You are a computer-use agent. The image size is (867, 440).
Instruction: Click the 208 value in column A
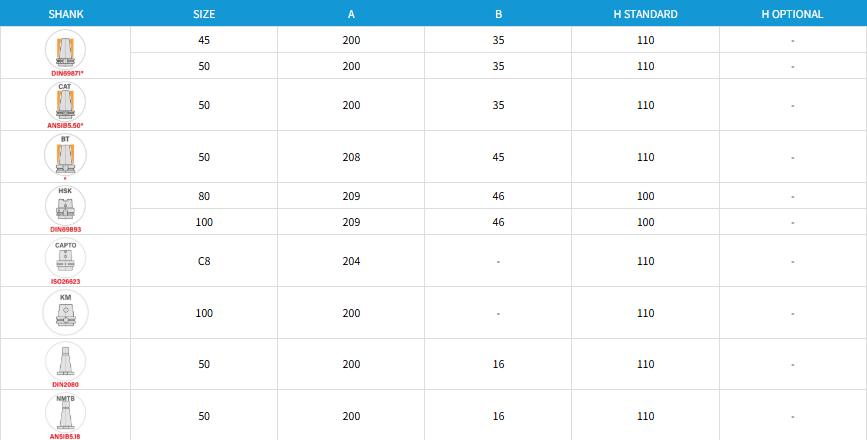(x=351, y=157)
